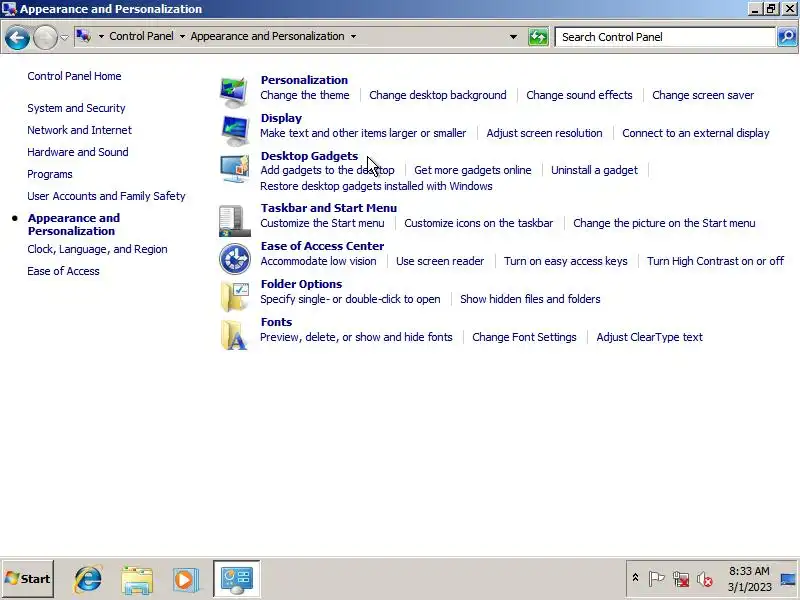Click the Show desktop icon in the tray
Screen dimensions: 800x600
[788, 579]
